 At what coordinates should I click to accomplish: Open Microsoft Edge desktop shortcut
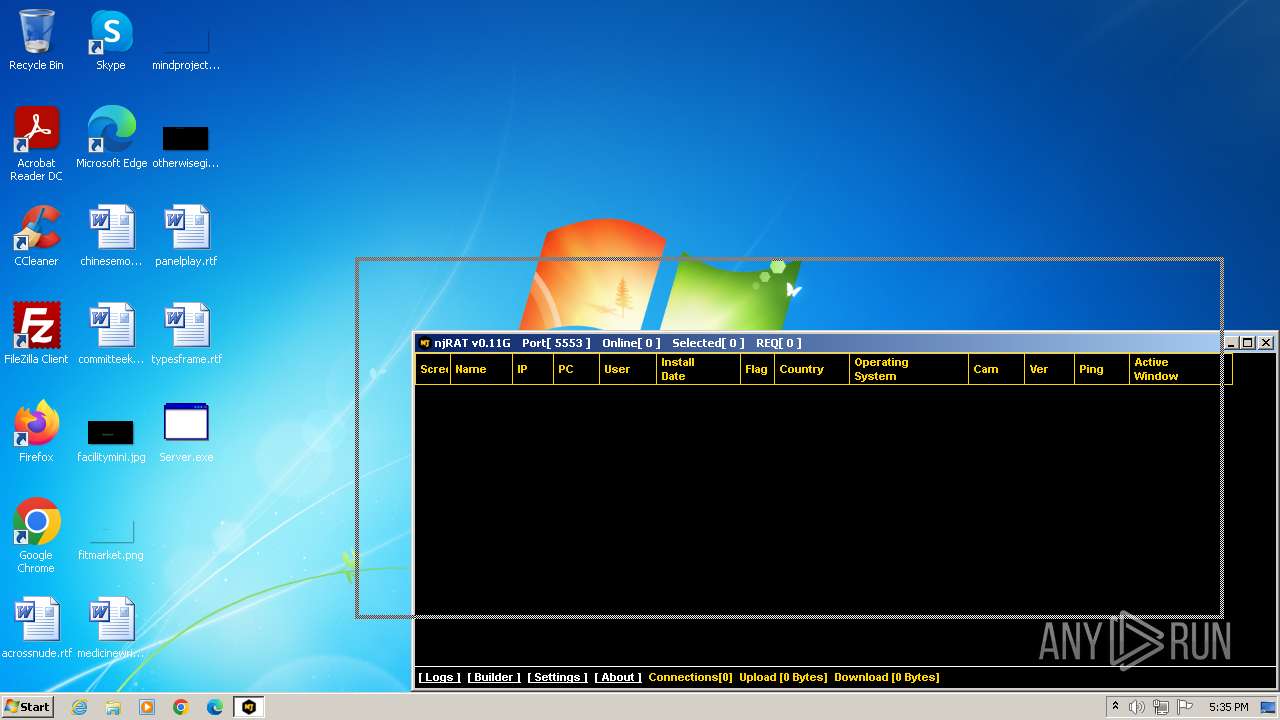[x=111, y=138]
